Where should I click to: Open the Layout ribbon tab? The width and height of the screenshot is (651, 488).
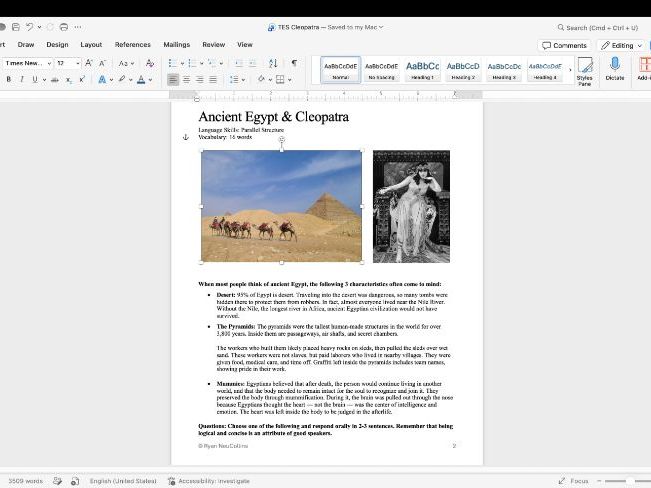tap(91, 44)
